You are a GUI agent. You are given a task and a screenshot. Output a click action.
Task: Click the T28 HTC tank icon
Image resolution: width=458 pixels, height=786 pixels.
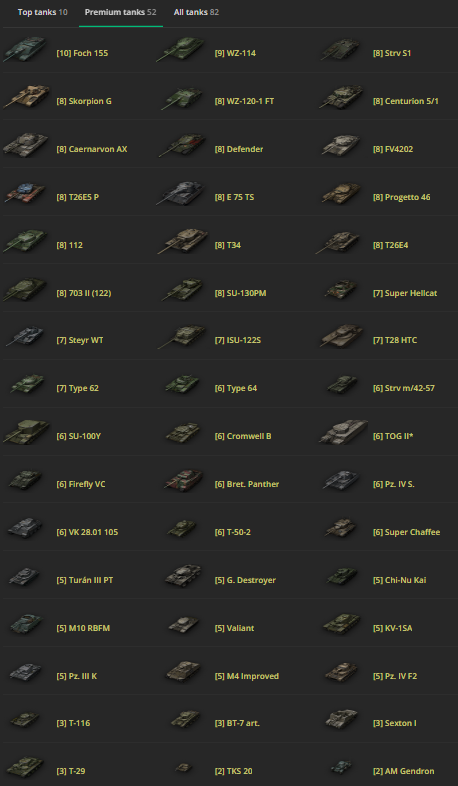(342, 336)
